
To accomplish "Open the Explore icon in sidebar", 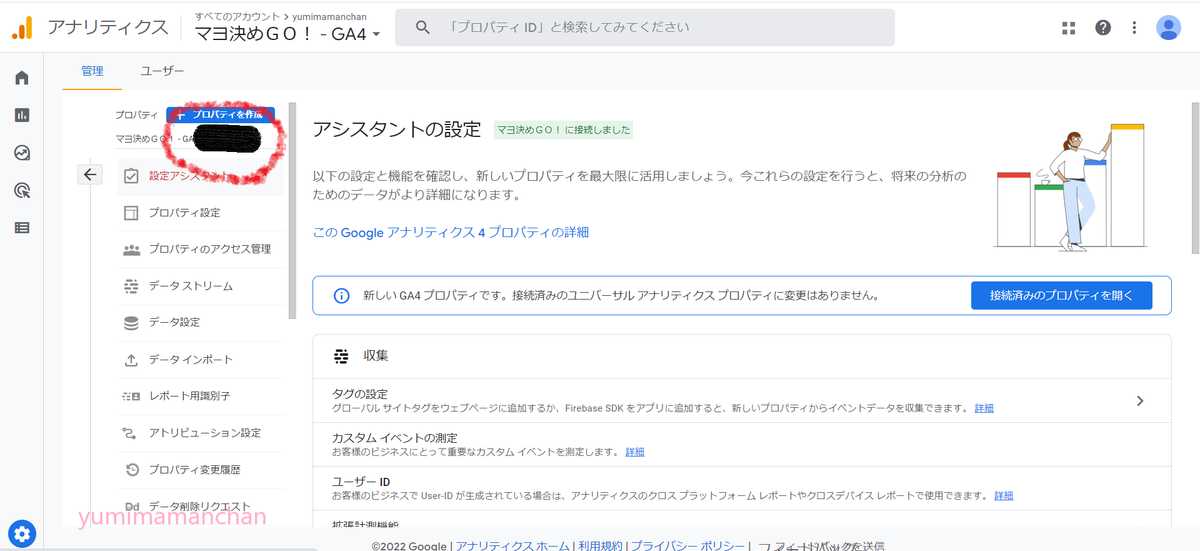I will coord(22,153).
